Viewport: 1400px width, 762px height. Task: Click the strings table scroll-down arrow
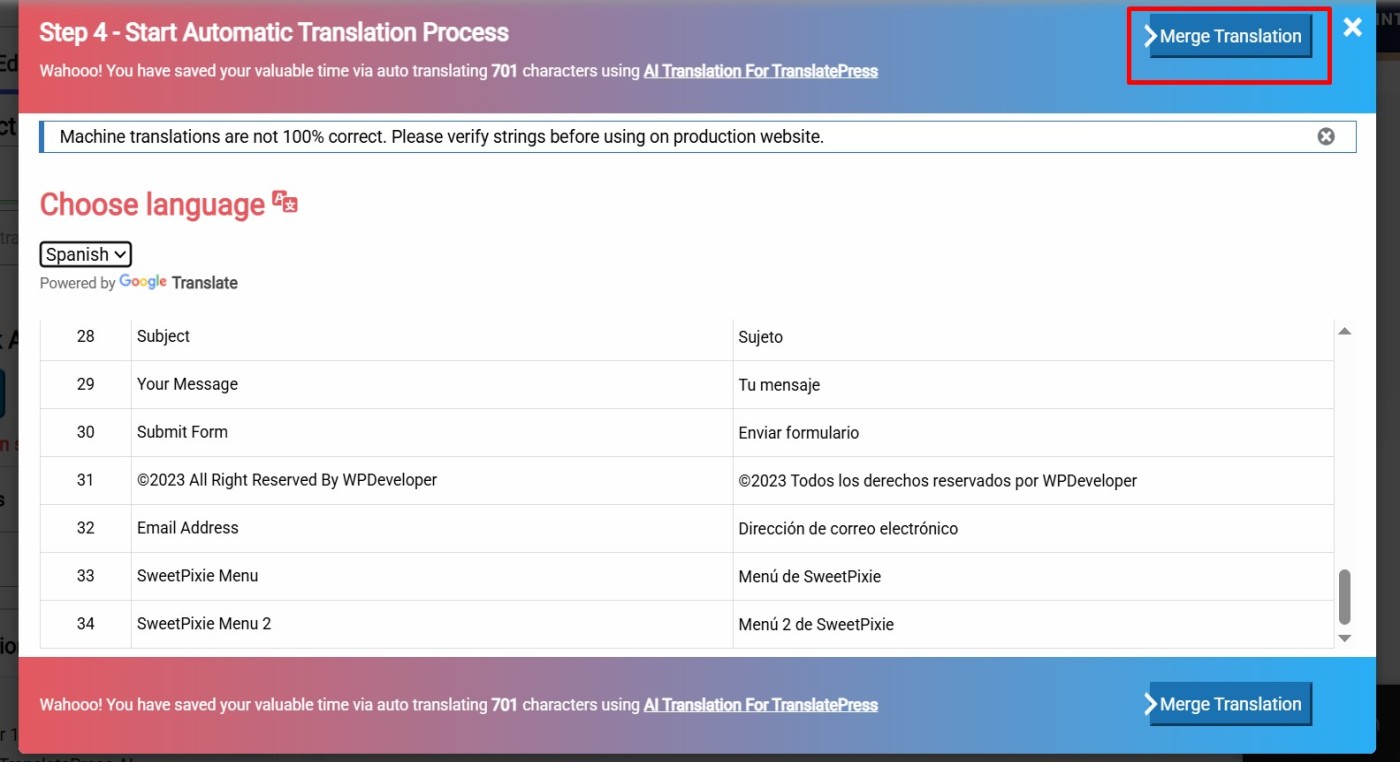(1344, 638)
